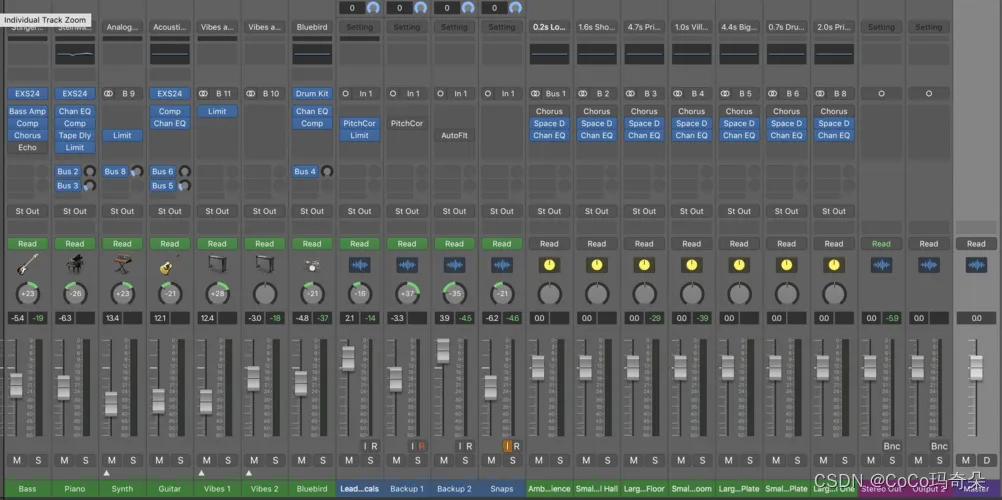Click the Output 2 channel waveform icon
The width and height of the screenshot is (1002, 500).
point(929,265)
